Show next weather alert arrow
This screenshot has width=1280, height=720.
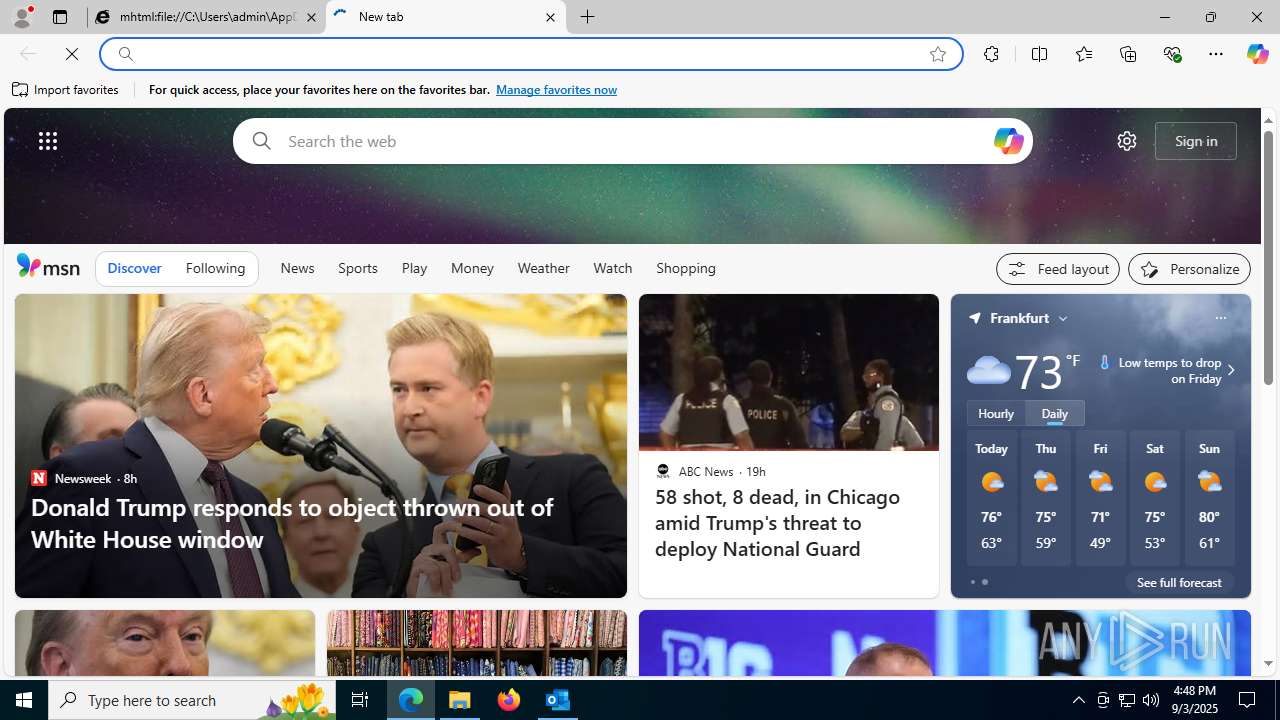1231,370
